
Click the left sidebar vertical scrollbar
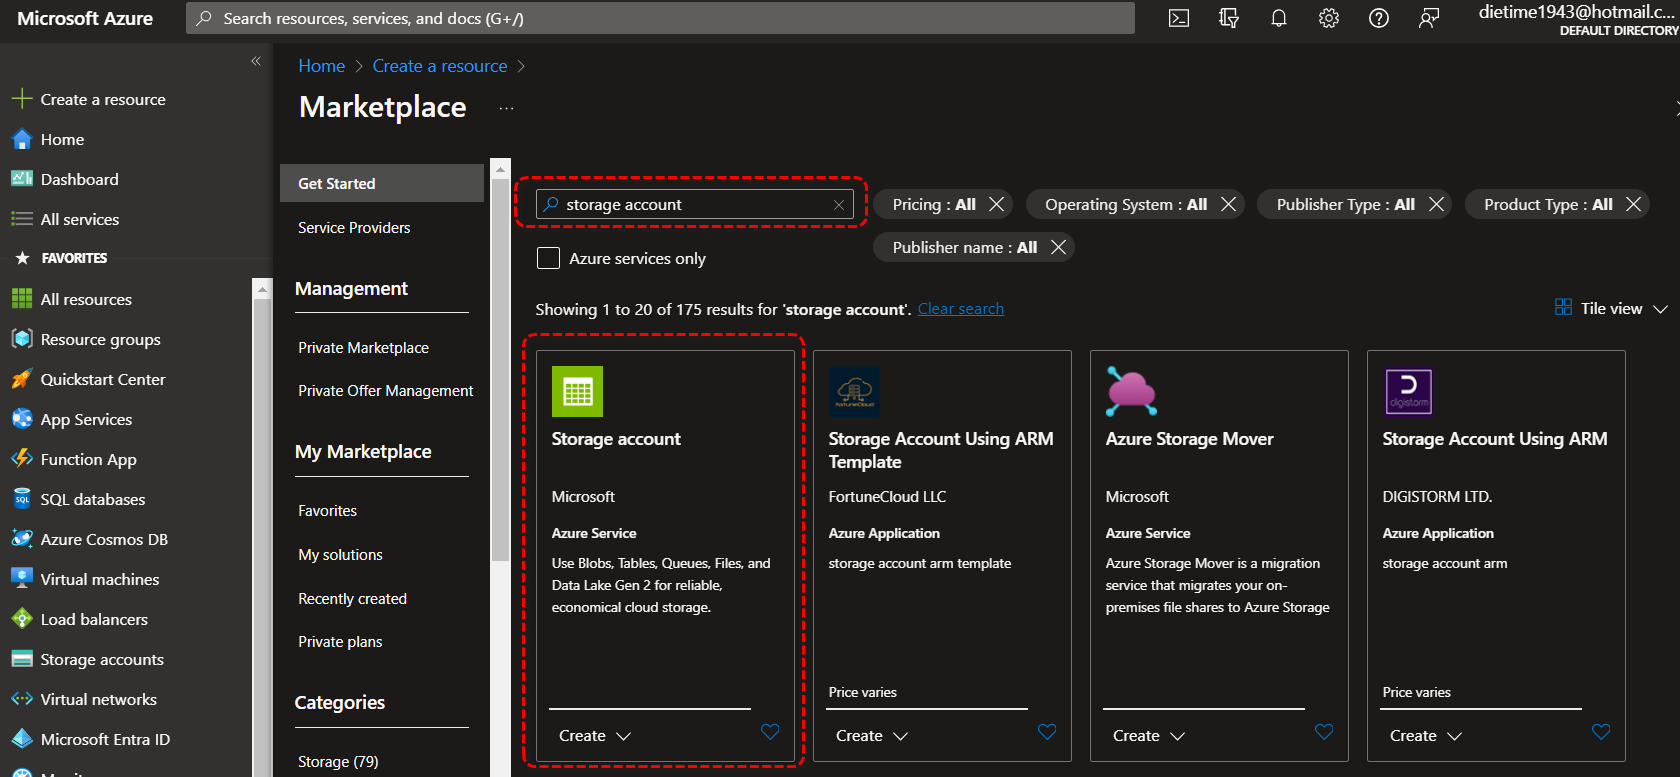pos(263,536)
